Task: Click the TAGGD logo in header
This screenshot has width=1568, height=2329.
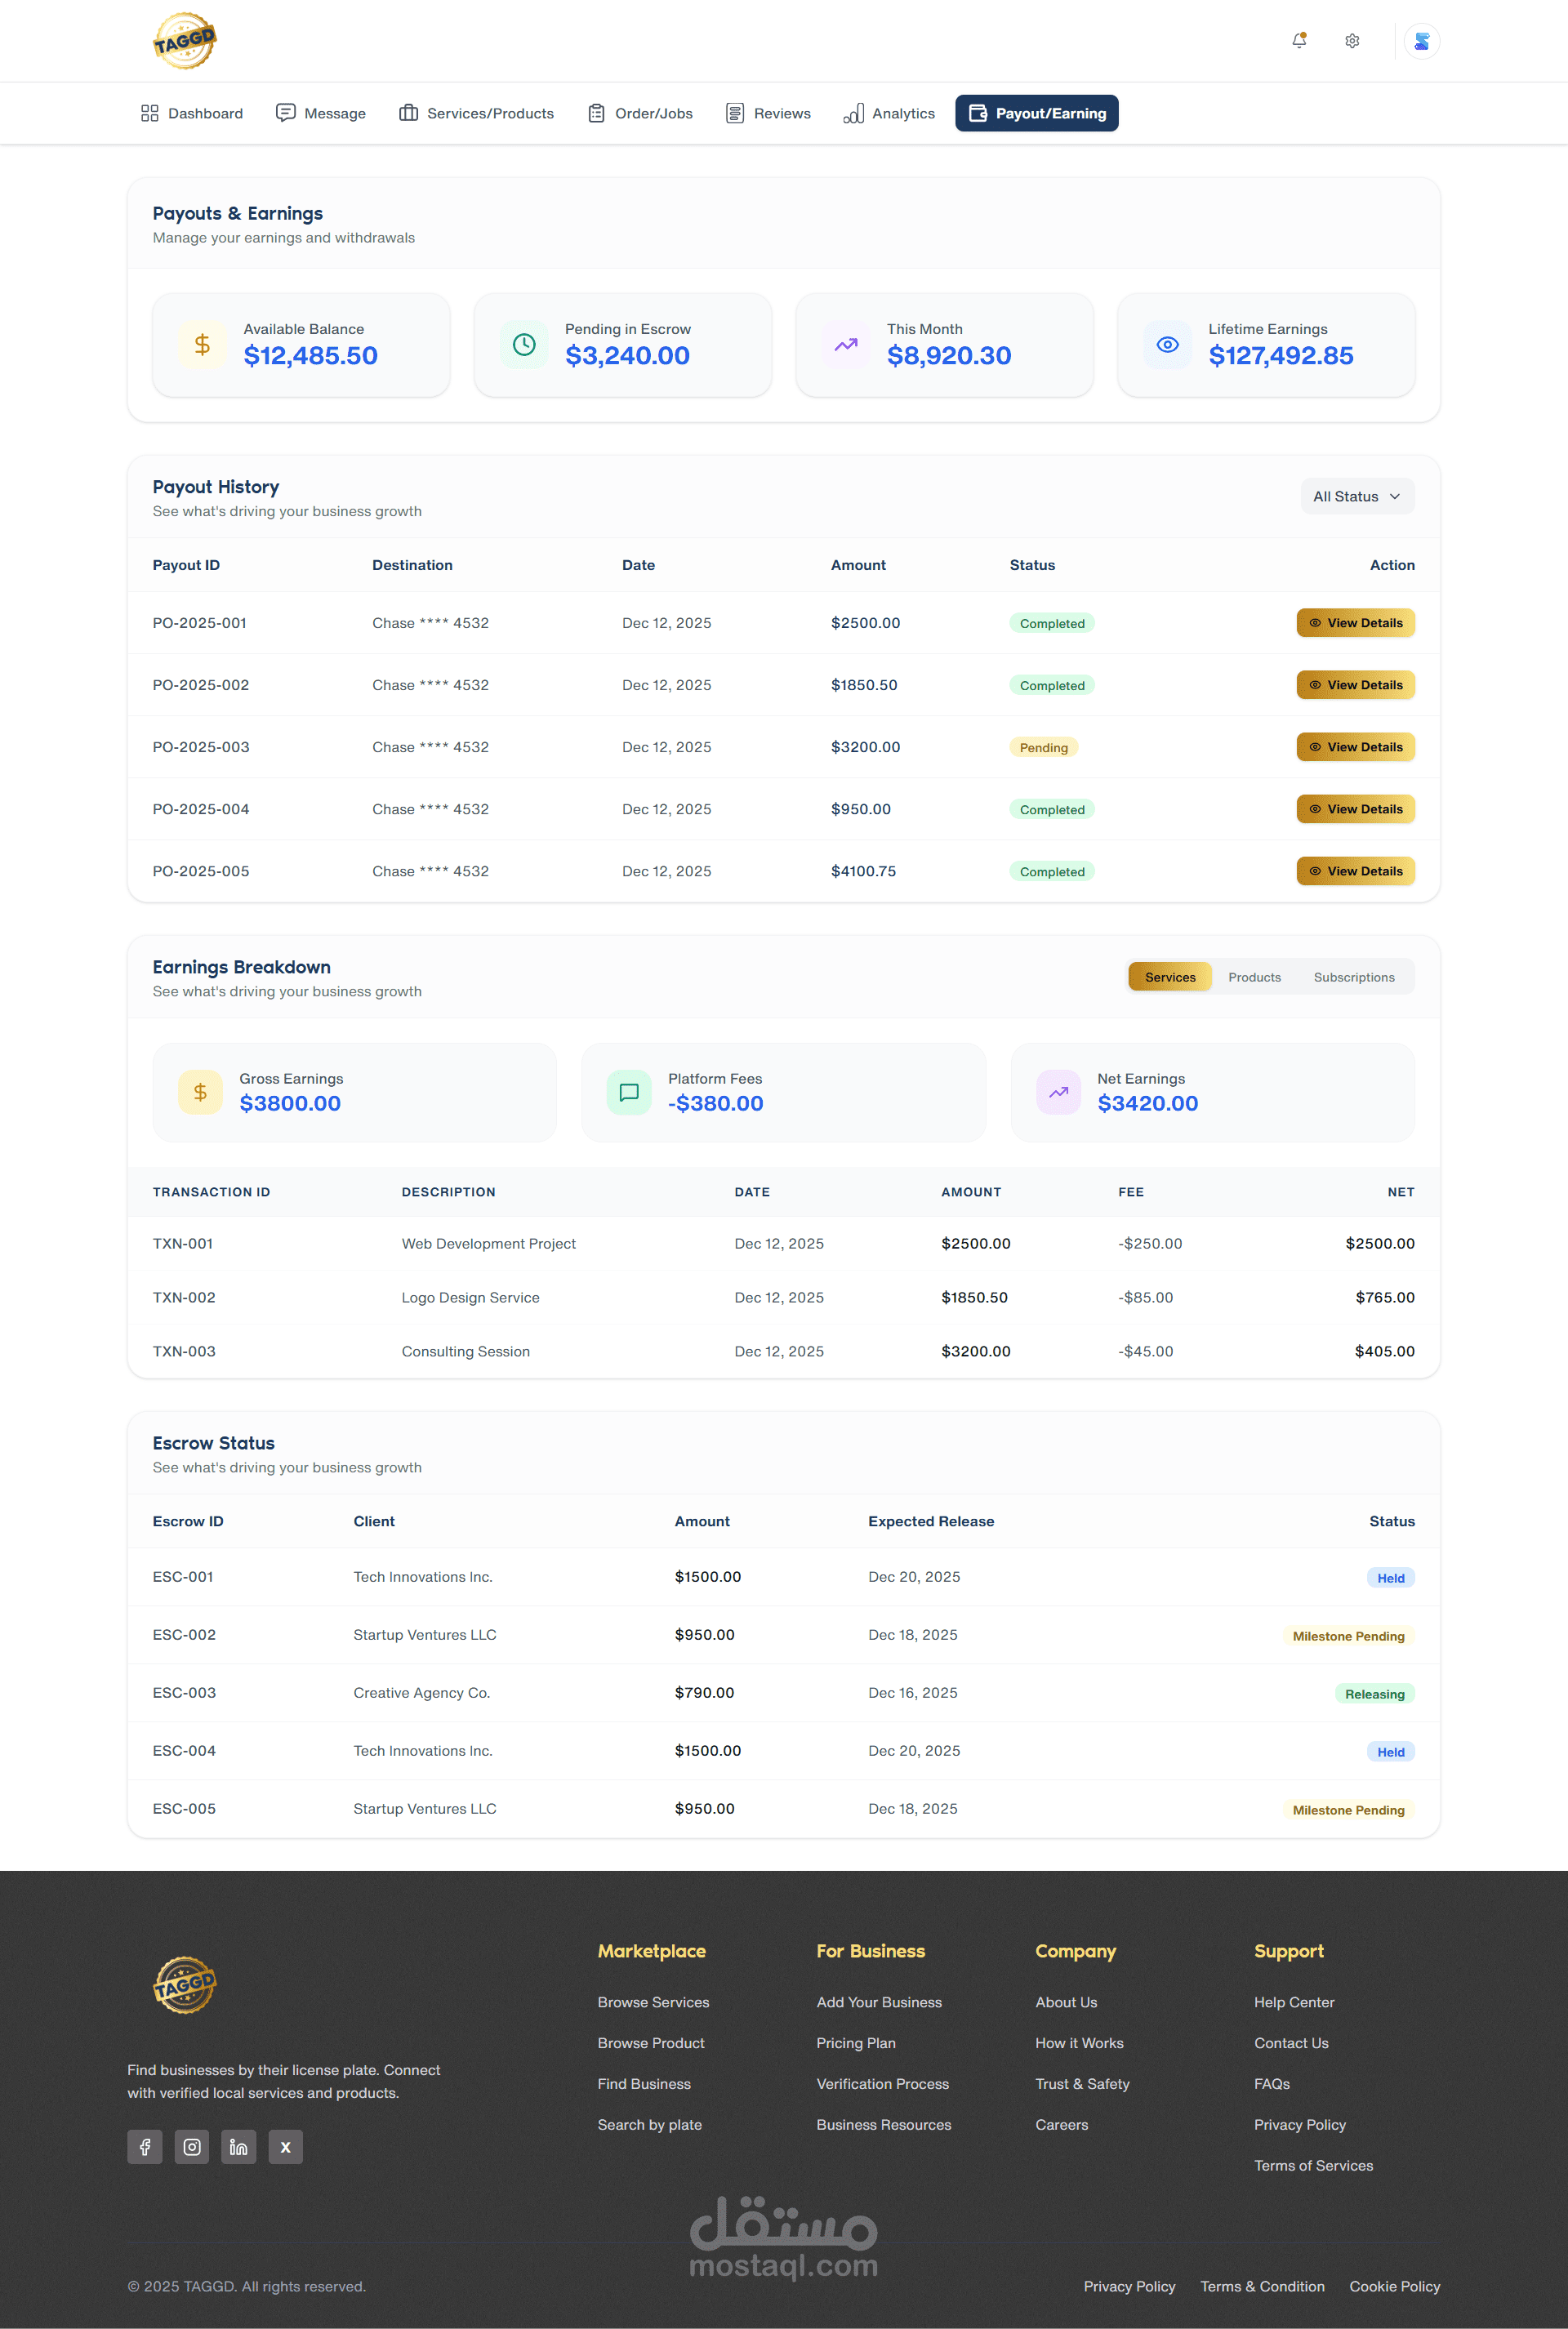Action: tap(184, 41)
